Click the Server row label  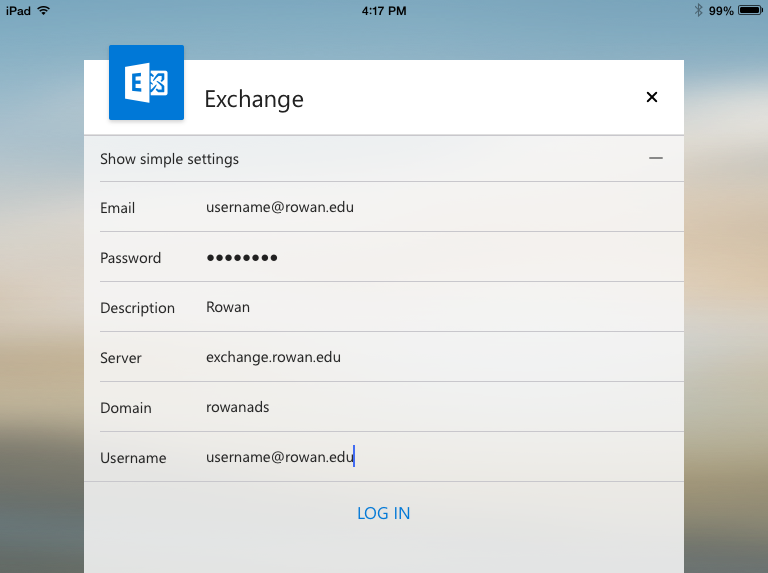point(121,358)
